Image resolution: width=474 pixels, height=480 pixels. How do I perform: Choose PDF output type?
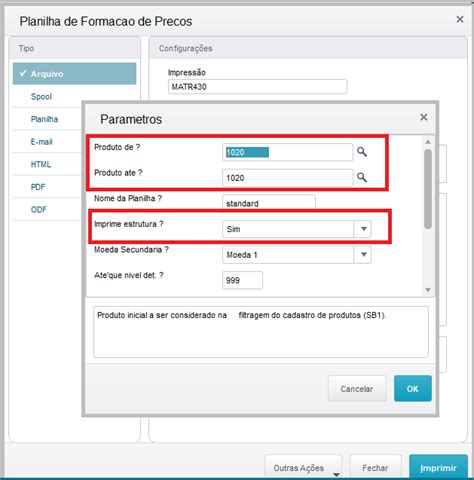click(38, 187)
